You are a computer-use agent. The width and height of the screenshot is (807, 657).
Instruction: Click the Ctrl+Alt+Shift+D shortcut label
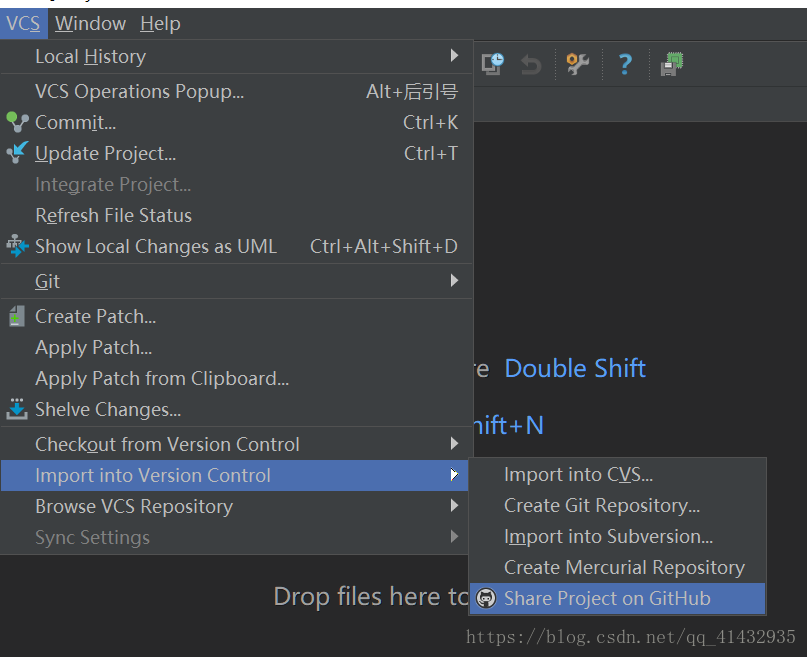(x=384, y=246)
